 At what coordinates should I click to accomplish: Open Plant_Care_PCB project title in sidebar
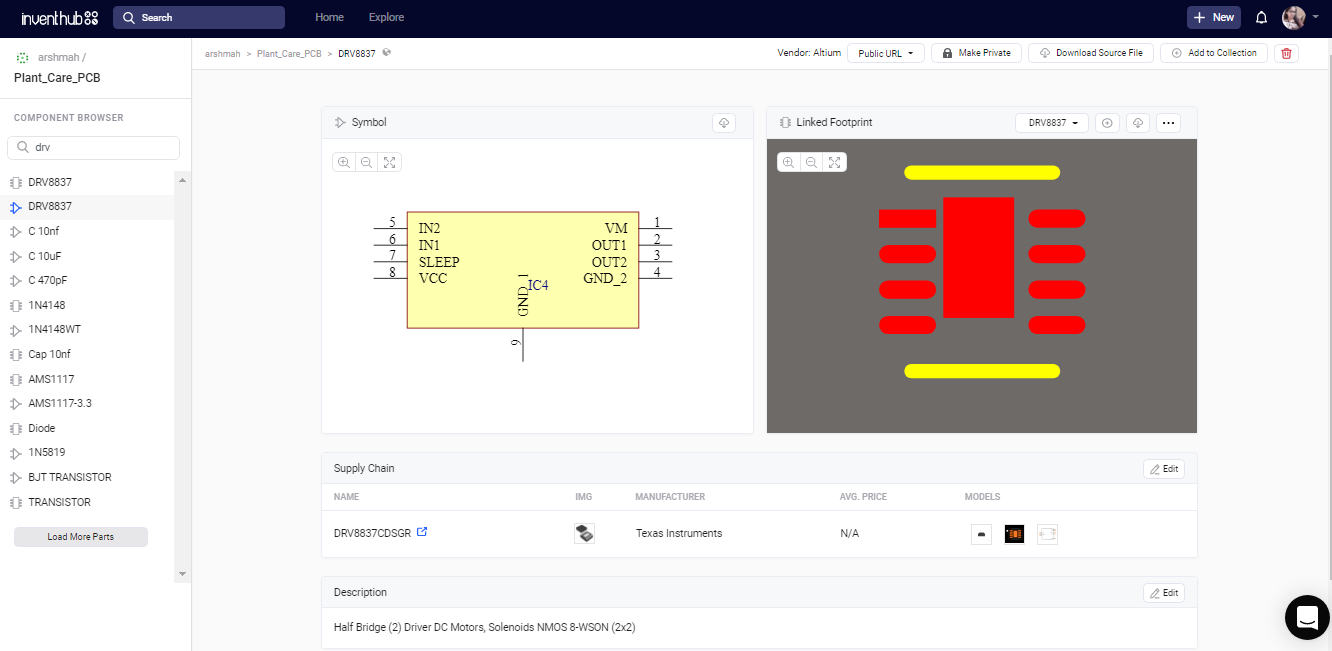[x=57, y=78]
